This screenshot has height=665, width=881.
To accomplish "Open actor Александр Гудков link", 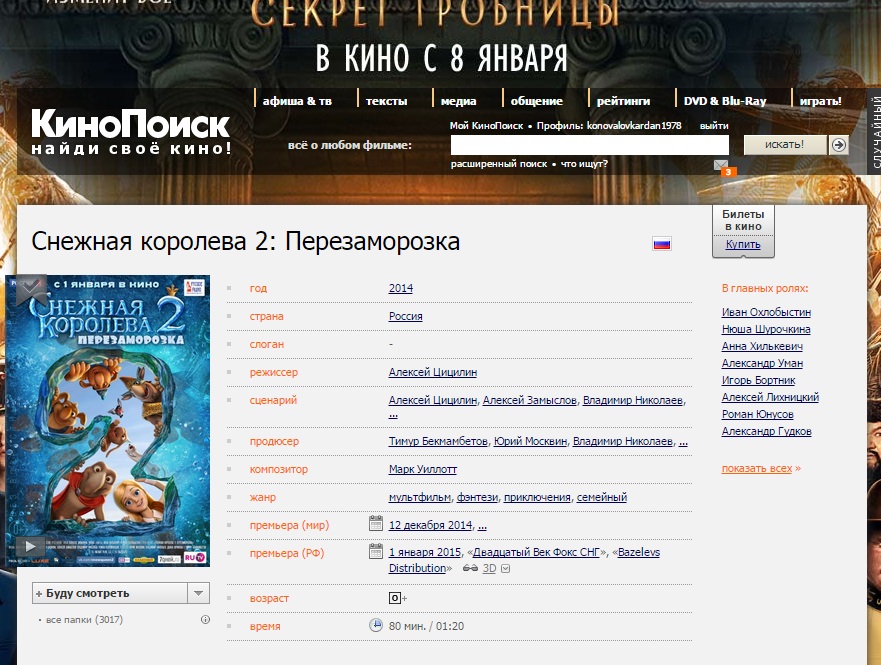I will pyautogui.click(x=766, y=431).
